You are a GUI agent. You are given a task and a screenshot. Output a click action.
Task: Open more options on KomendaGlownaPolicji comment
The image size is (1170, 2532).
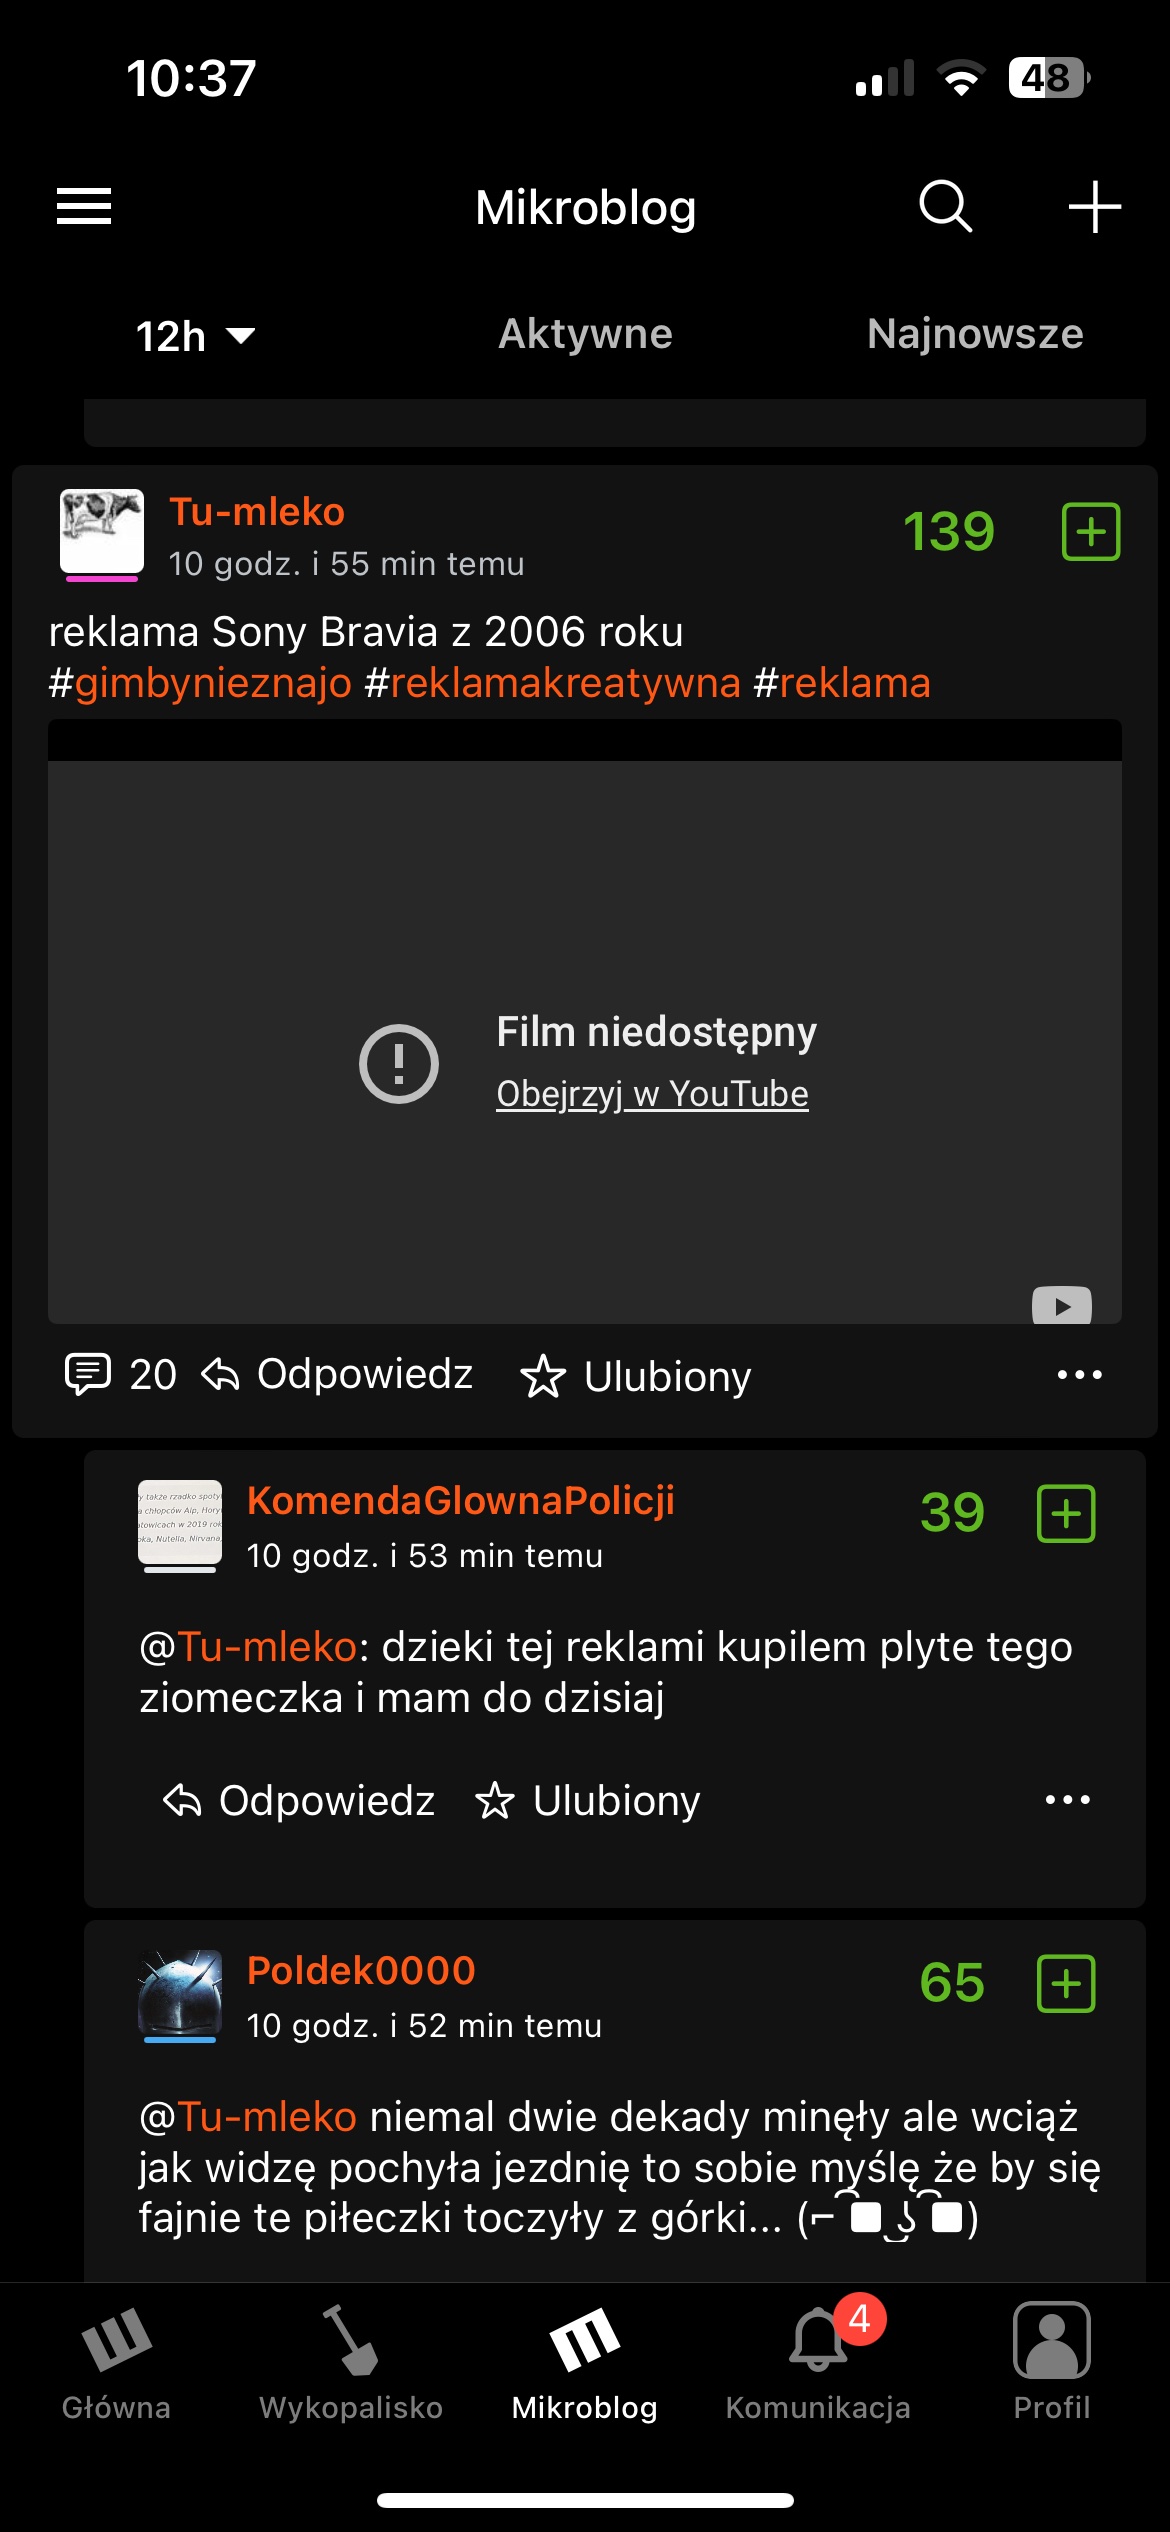(x=1067, y=1800)
